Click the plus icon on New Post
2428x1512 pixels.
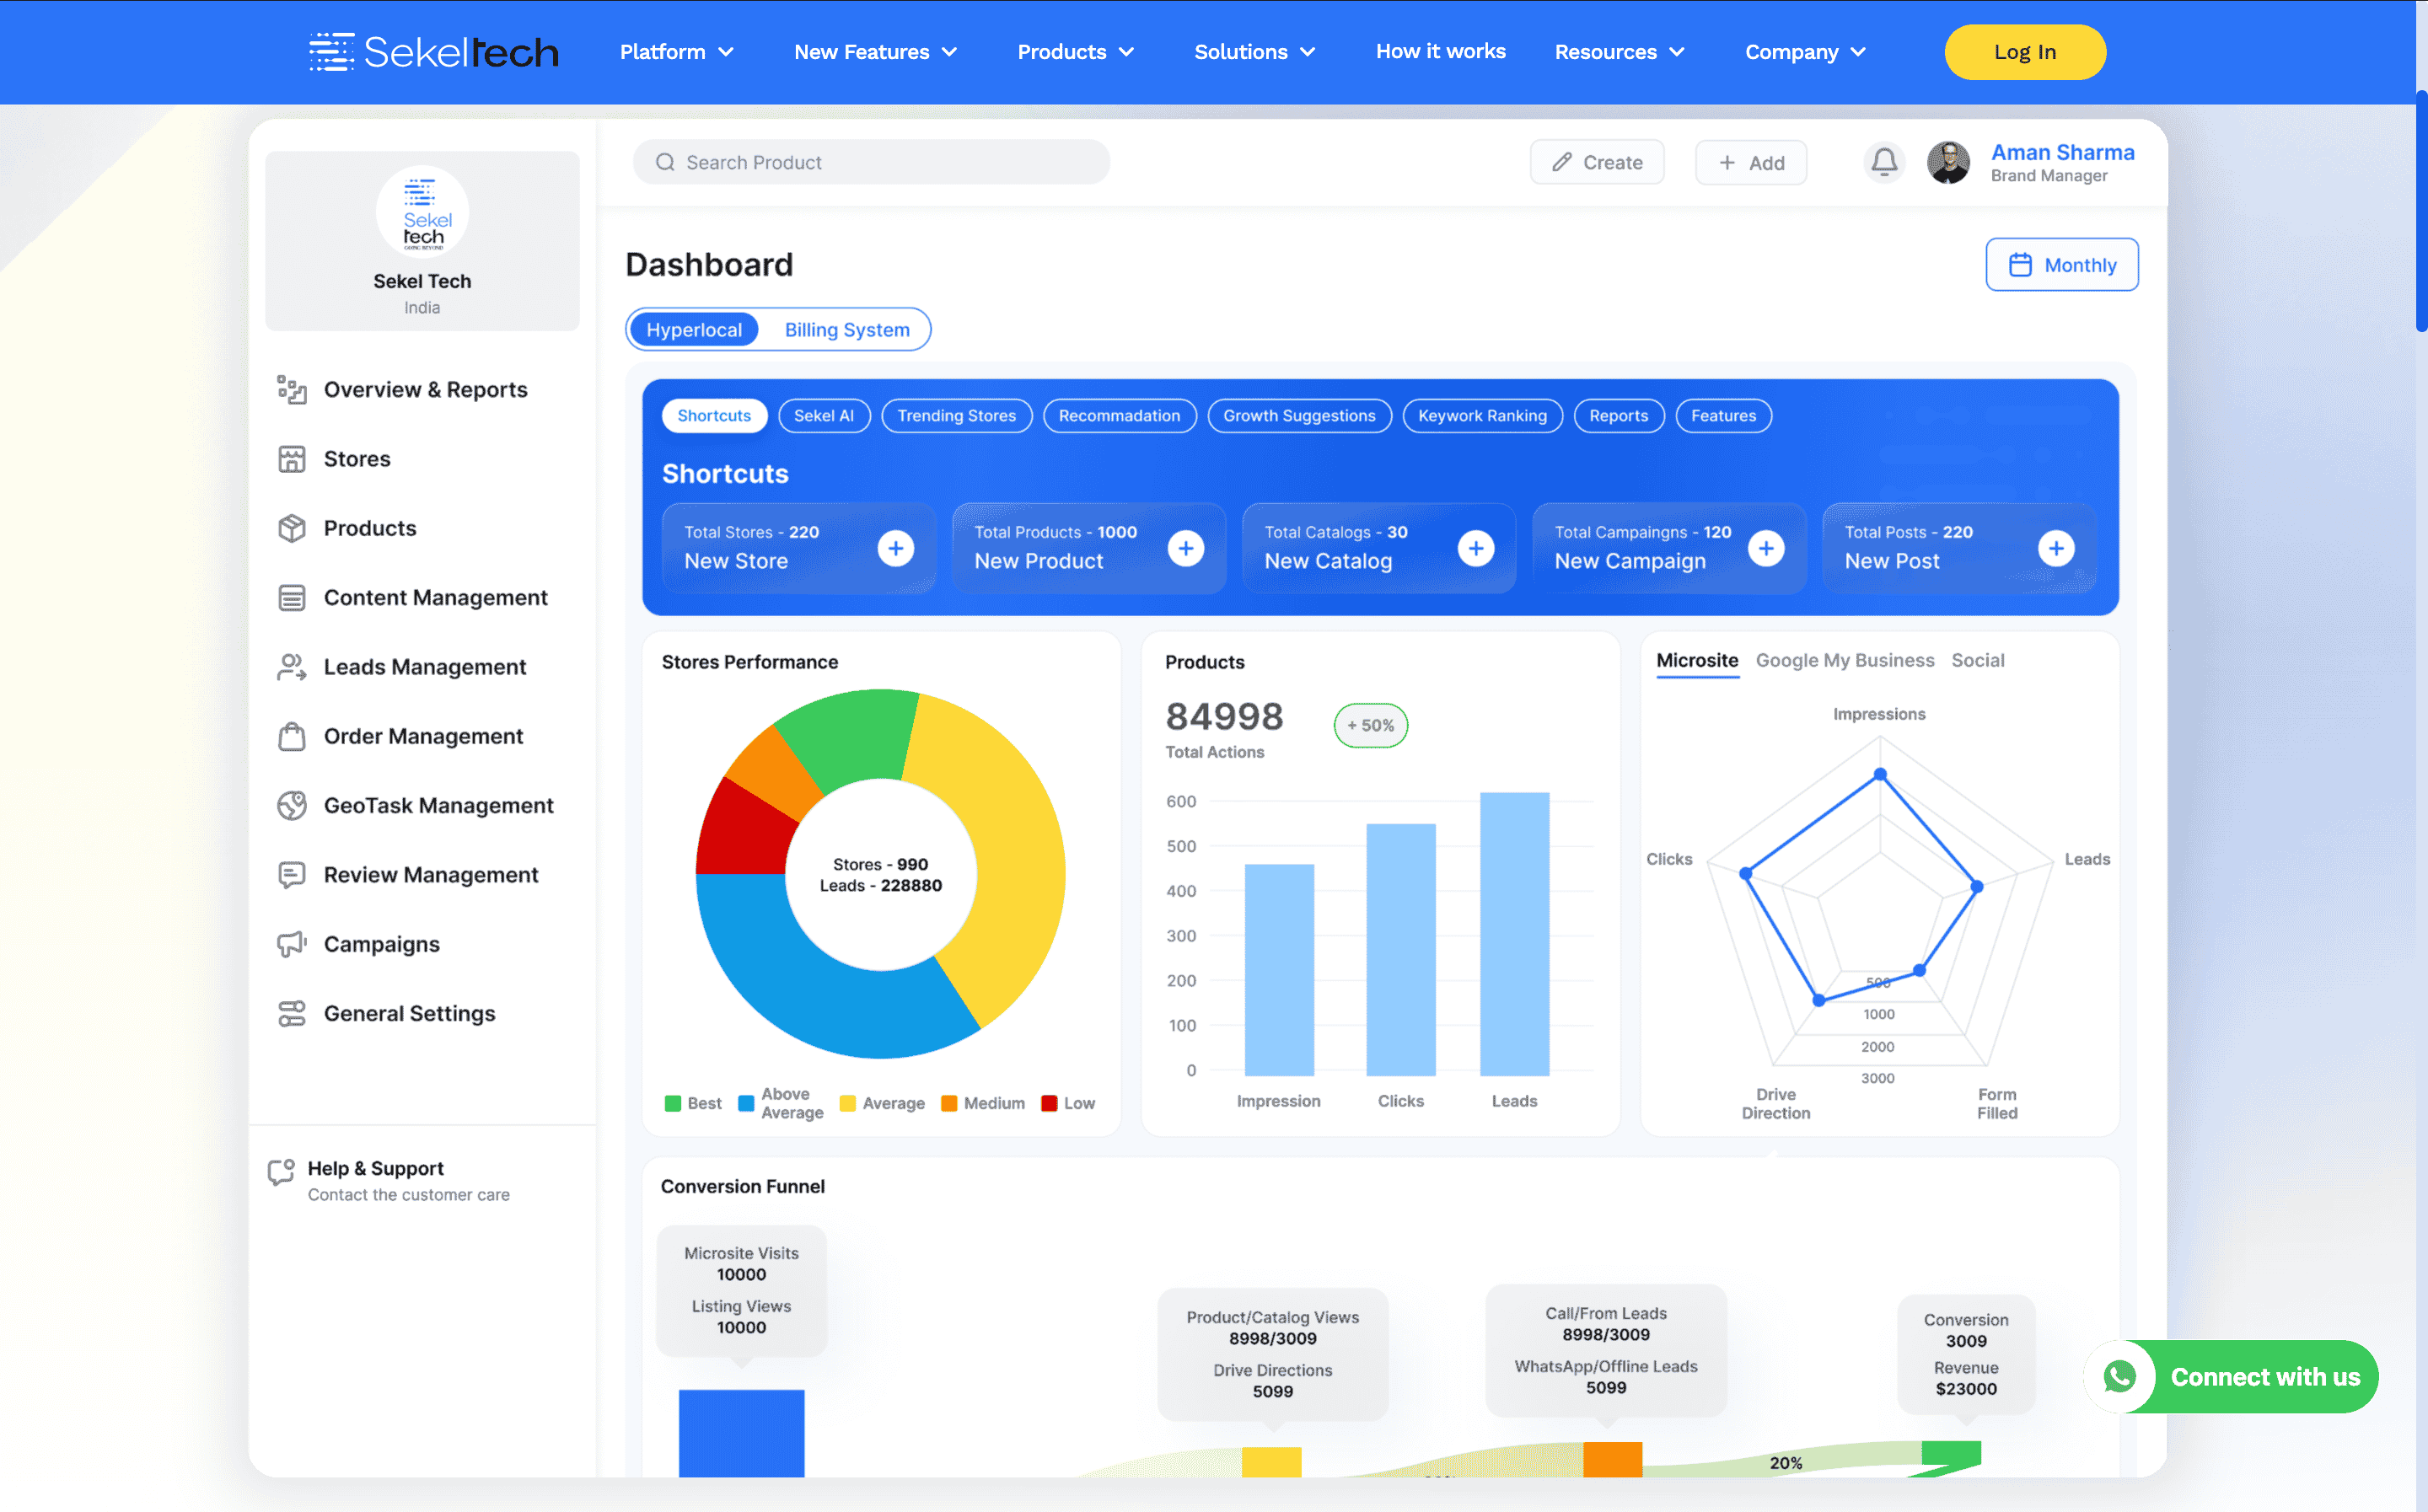(2055, 548)
